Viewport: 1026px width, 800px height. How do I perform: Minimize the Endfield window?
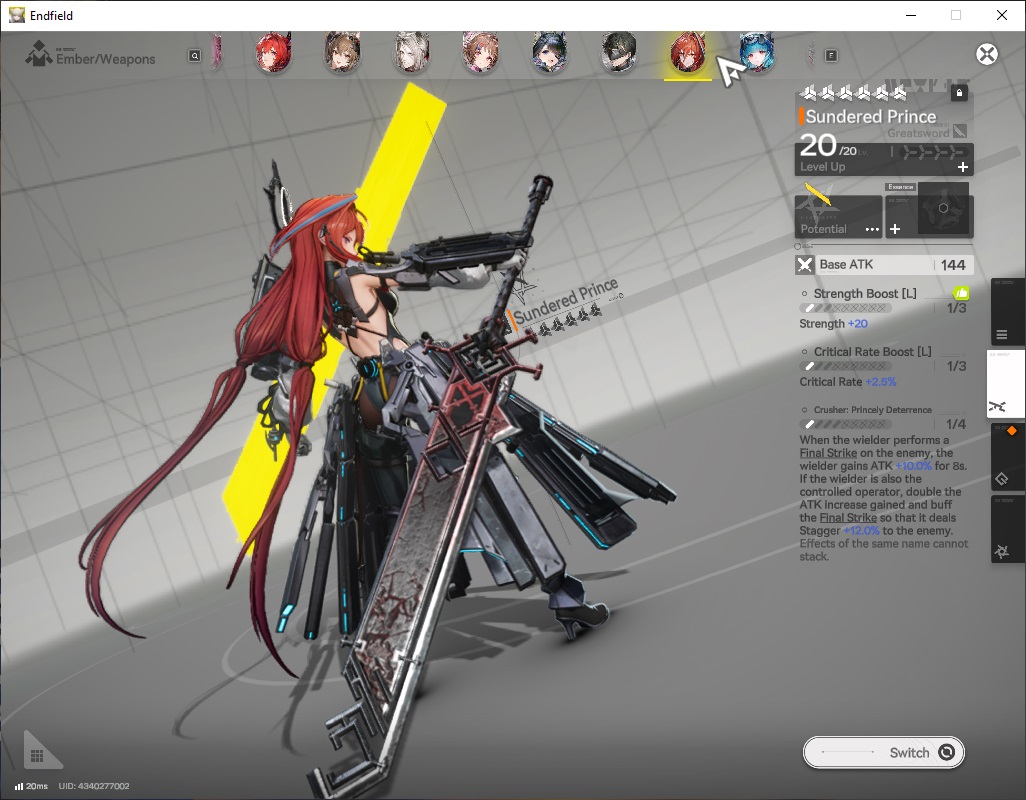(x=910, y=15)
